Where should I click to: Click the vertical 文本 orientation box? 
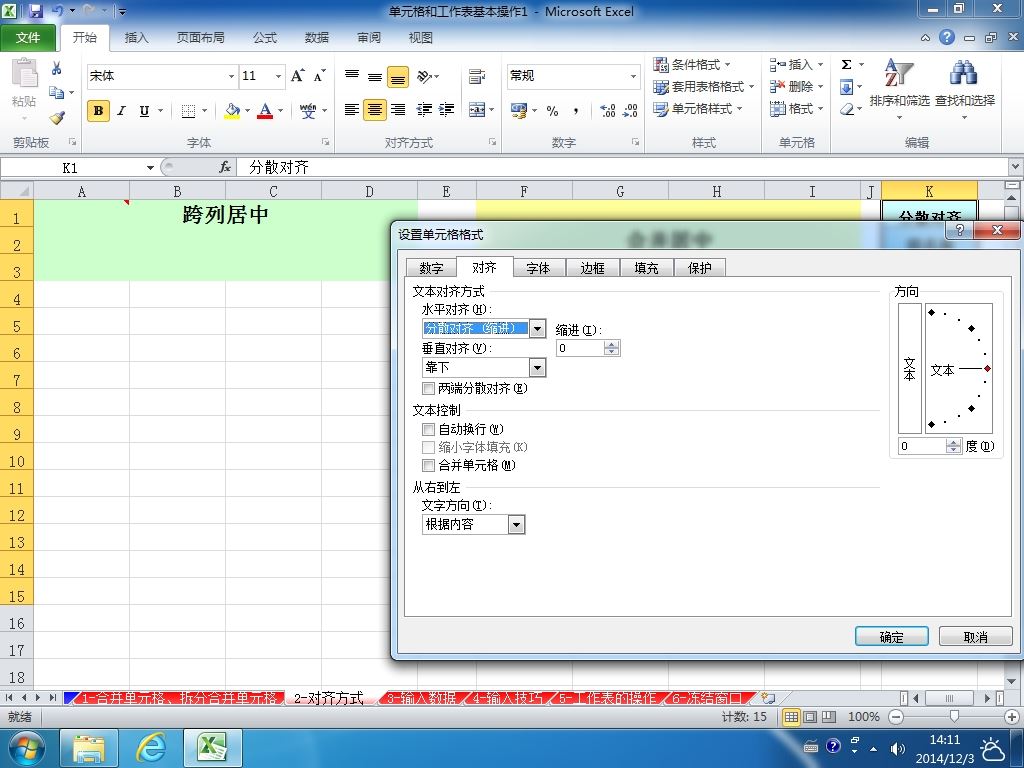tap(910, 368)
